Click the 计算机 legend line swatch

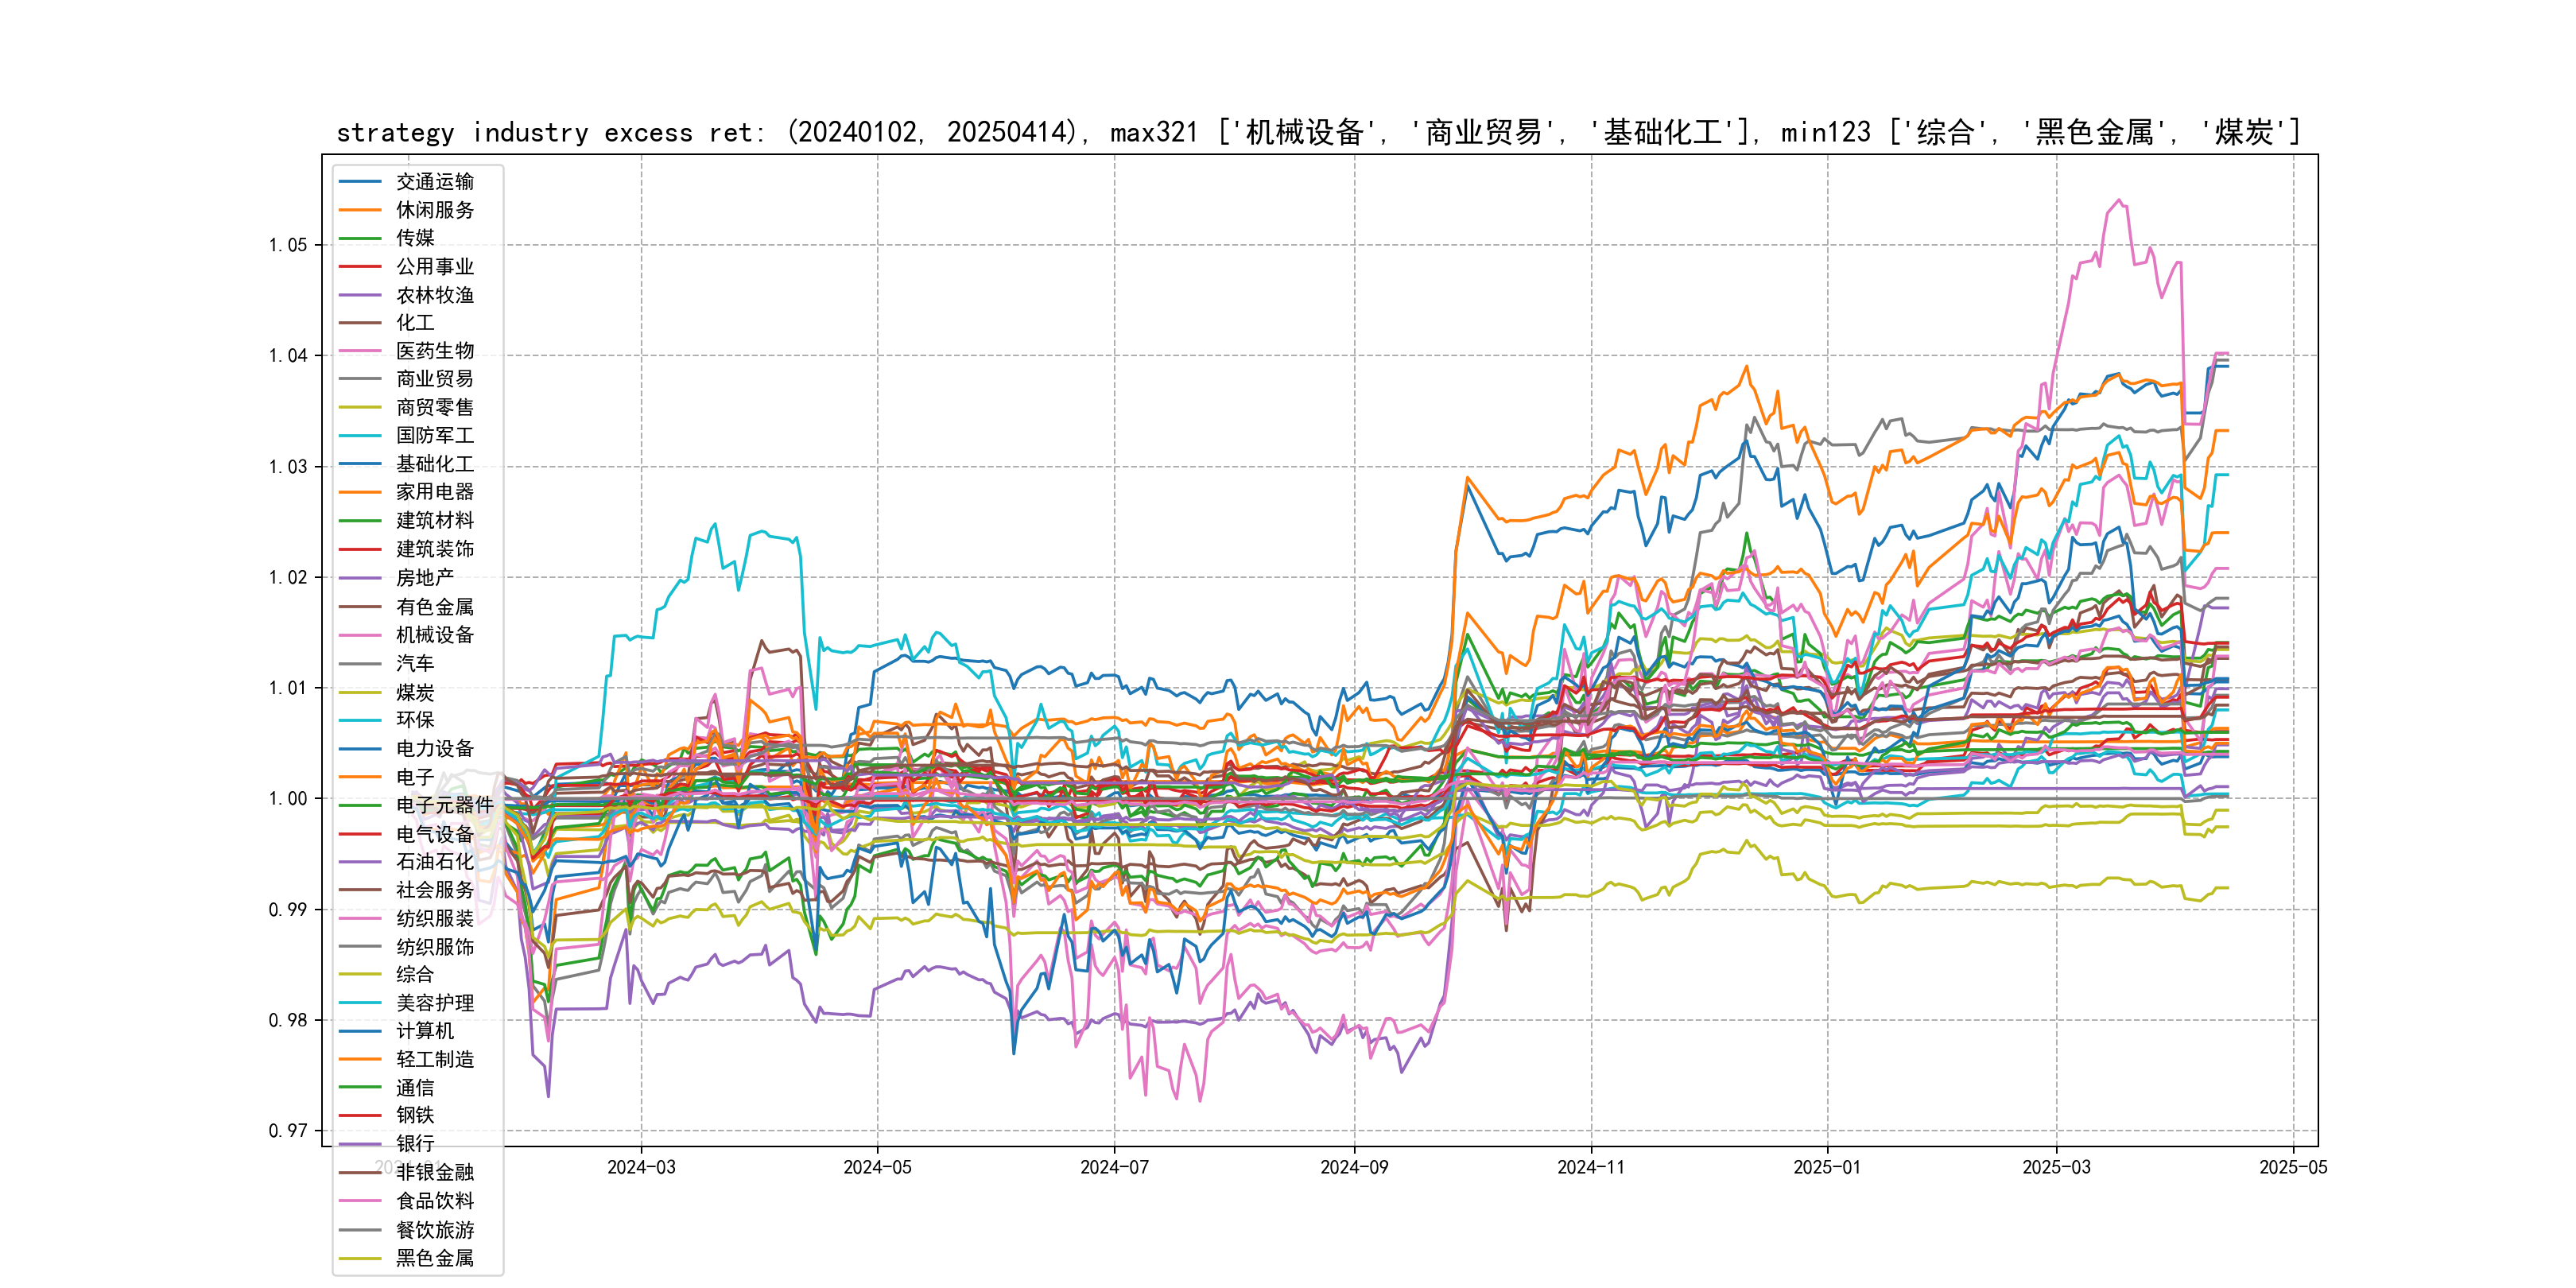[360, 1031]
